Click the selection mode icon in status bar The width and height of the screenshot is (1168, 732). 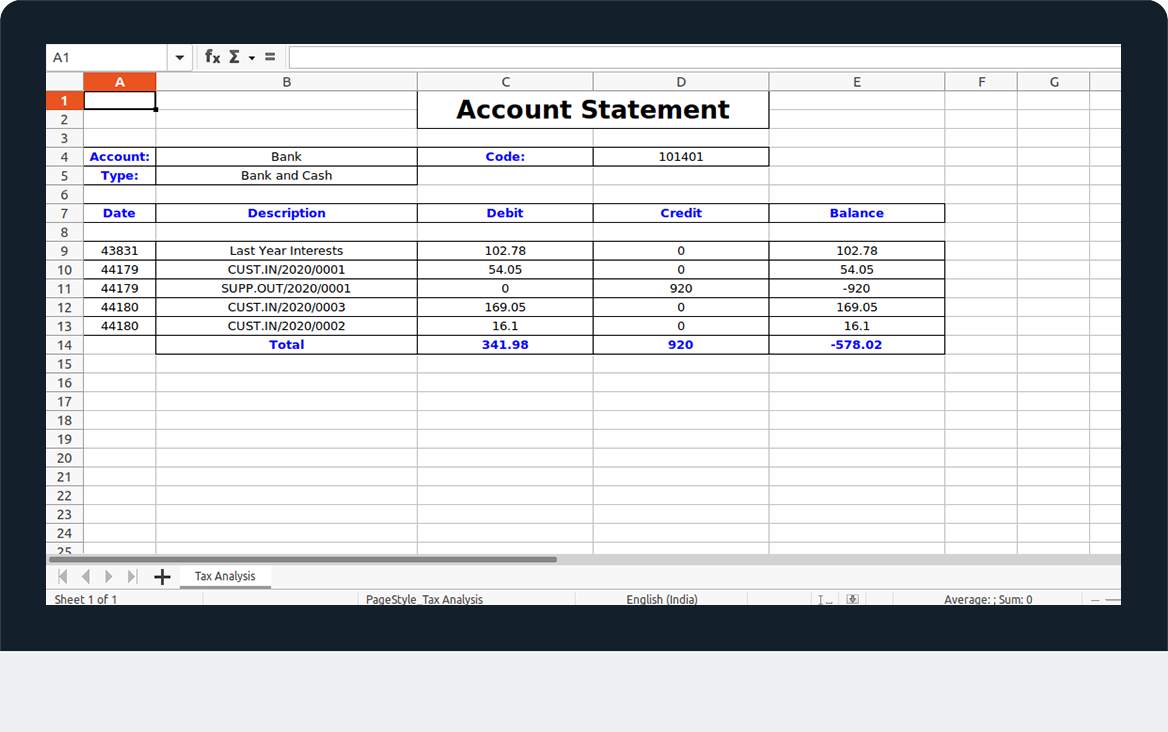[x=825, y=599]
